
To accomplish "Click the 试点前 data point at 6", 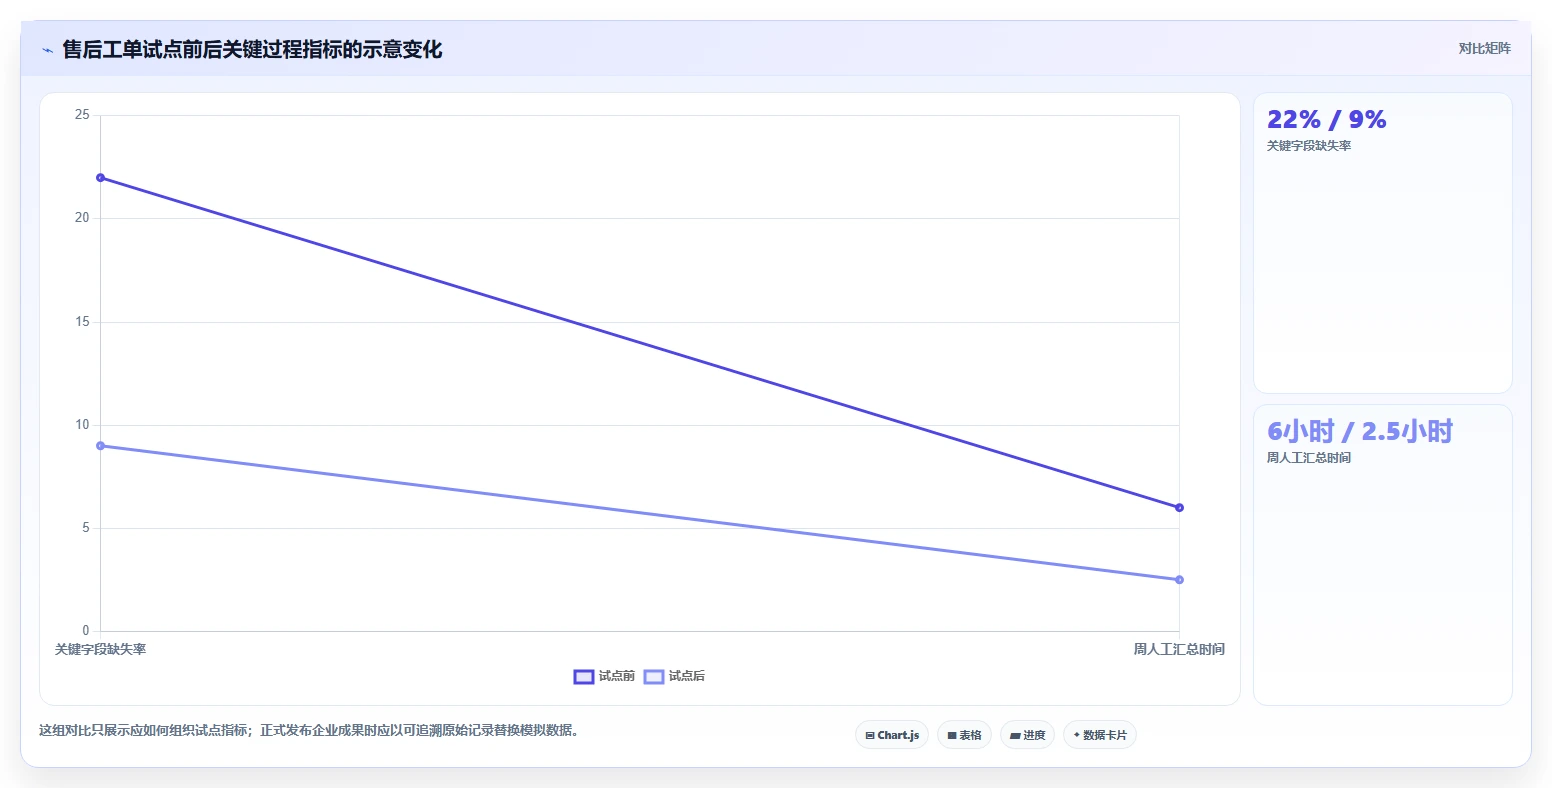I will pyautogui.click(x=1179, y=508).
